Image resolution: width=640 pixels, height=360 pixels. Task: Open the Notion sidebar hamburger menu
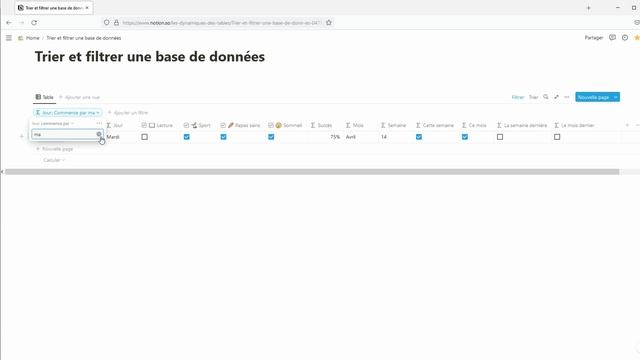coord(9,38)
